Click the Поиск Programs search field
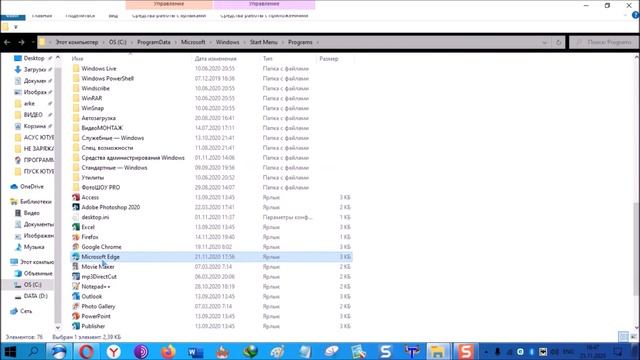This screenshot has height=360, width=640. (604, 42)
